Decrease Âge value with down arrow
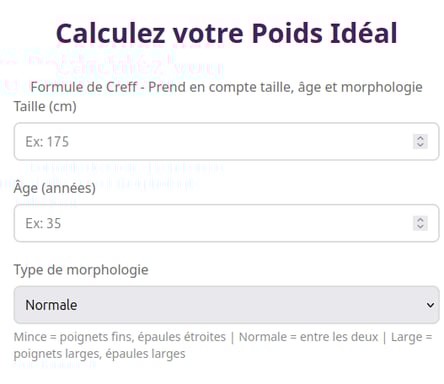This screenshot has width=444, height=384. tap(420, 227)
